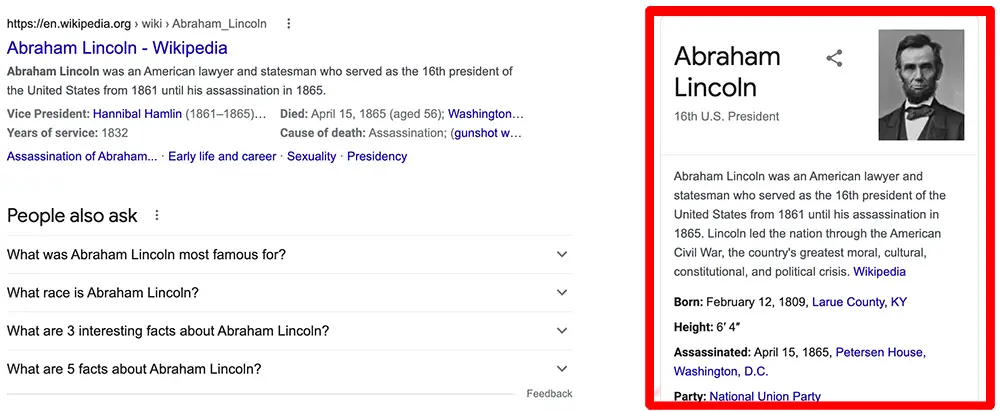Screen dimensions: 1000x411
Task: Open Early life and career sitelink
Action: 222,156
